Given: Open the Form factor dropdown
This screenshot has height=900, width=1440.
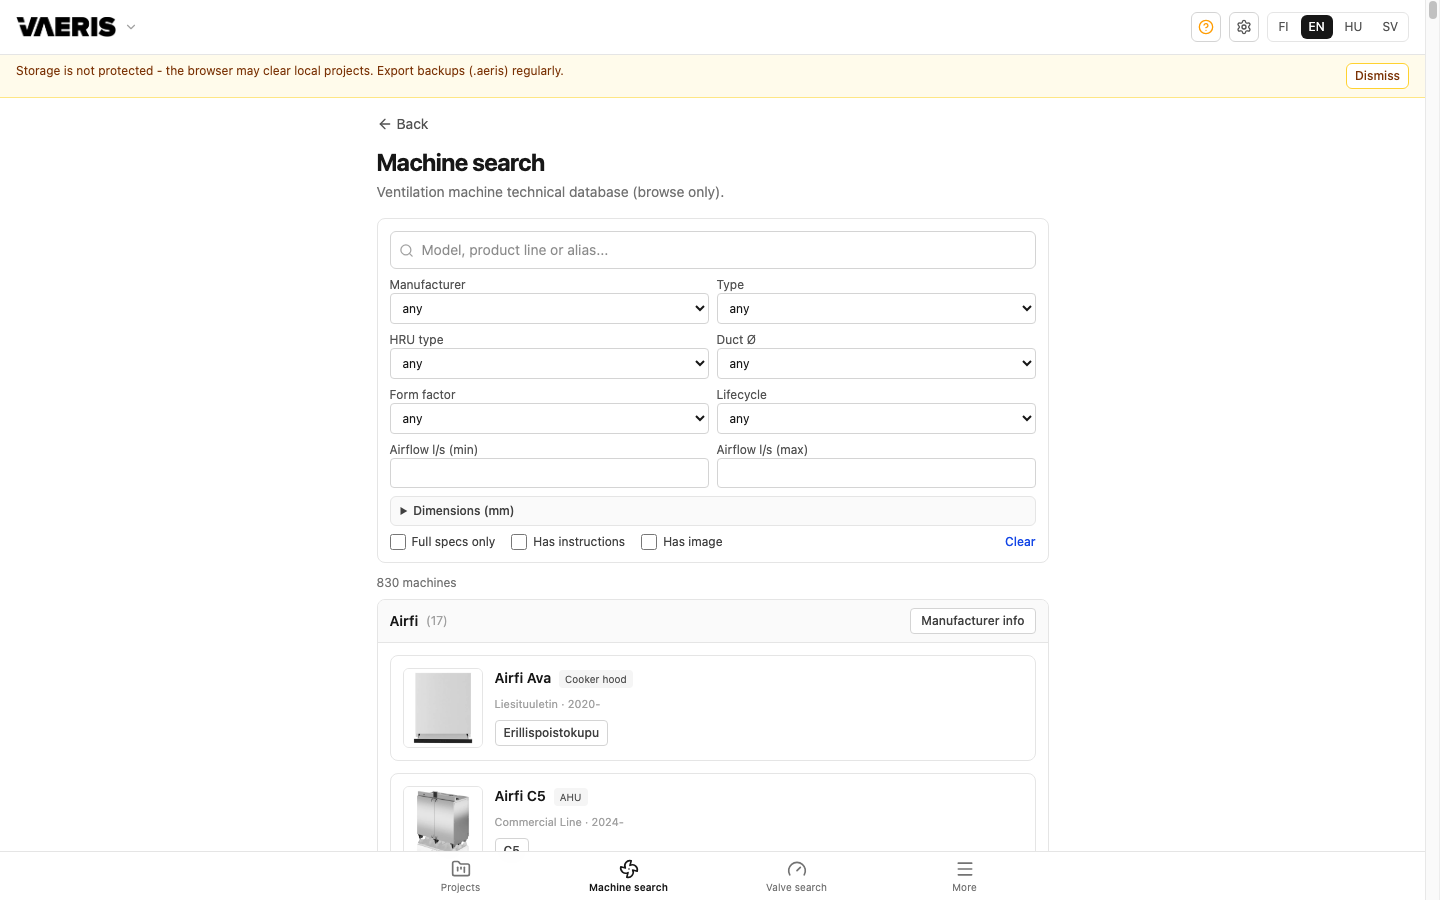Looking at the screenshot, I should (x=549, y=418).
